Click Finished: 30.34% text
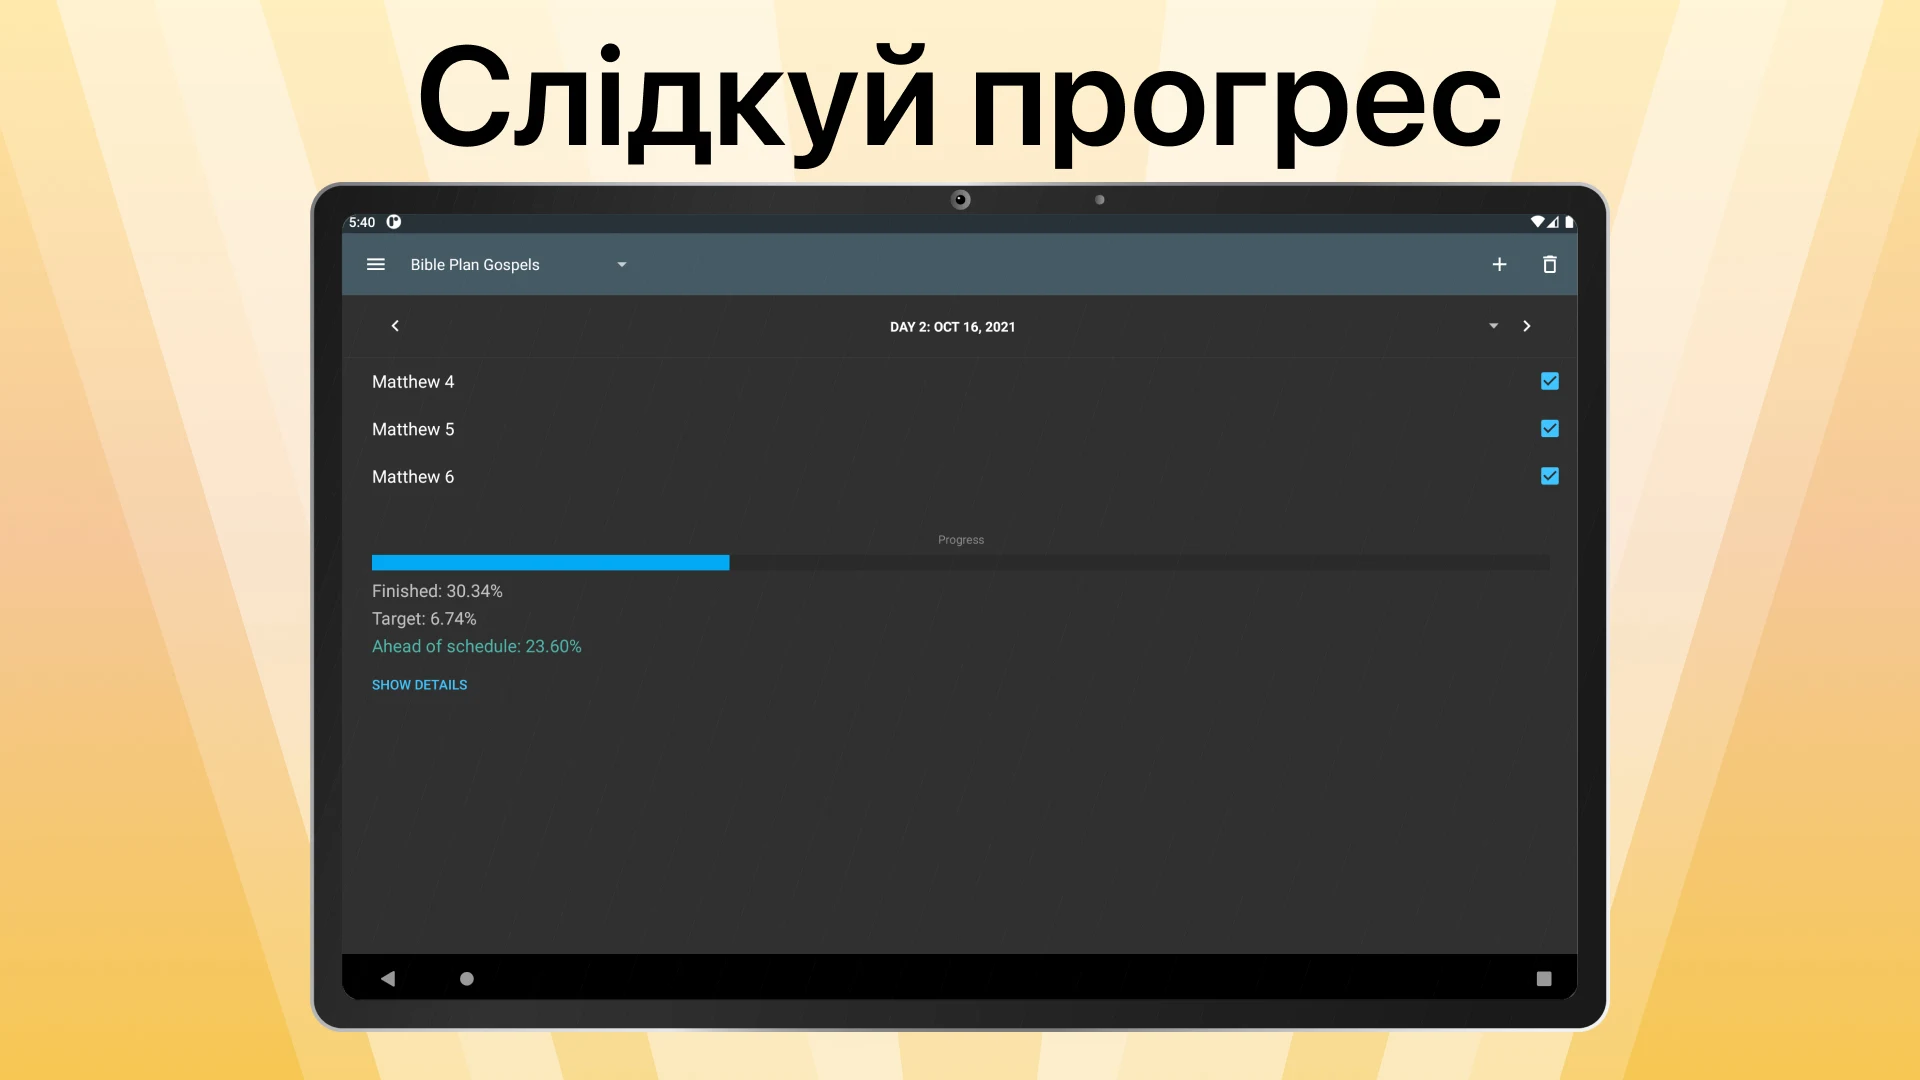This screenshot has width=1920, height=1080. 437,591
